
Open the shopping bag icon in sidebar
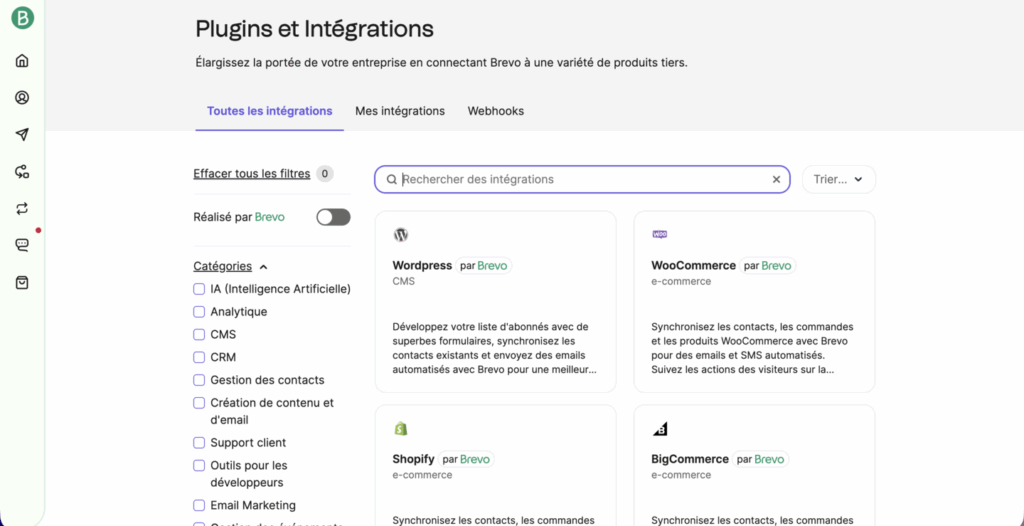click(x=22, y=283)
